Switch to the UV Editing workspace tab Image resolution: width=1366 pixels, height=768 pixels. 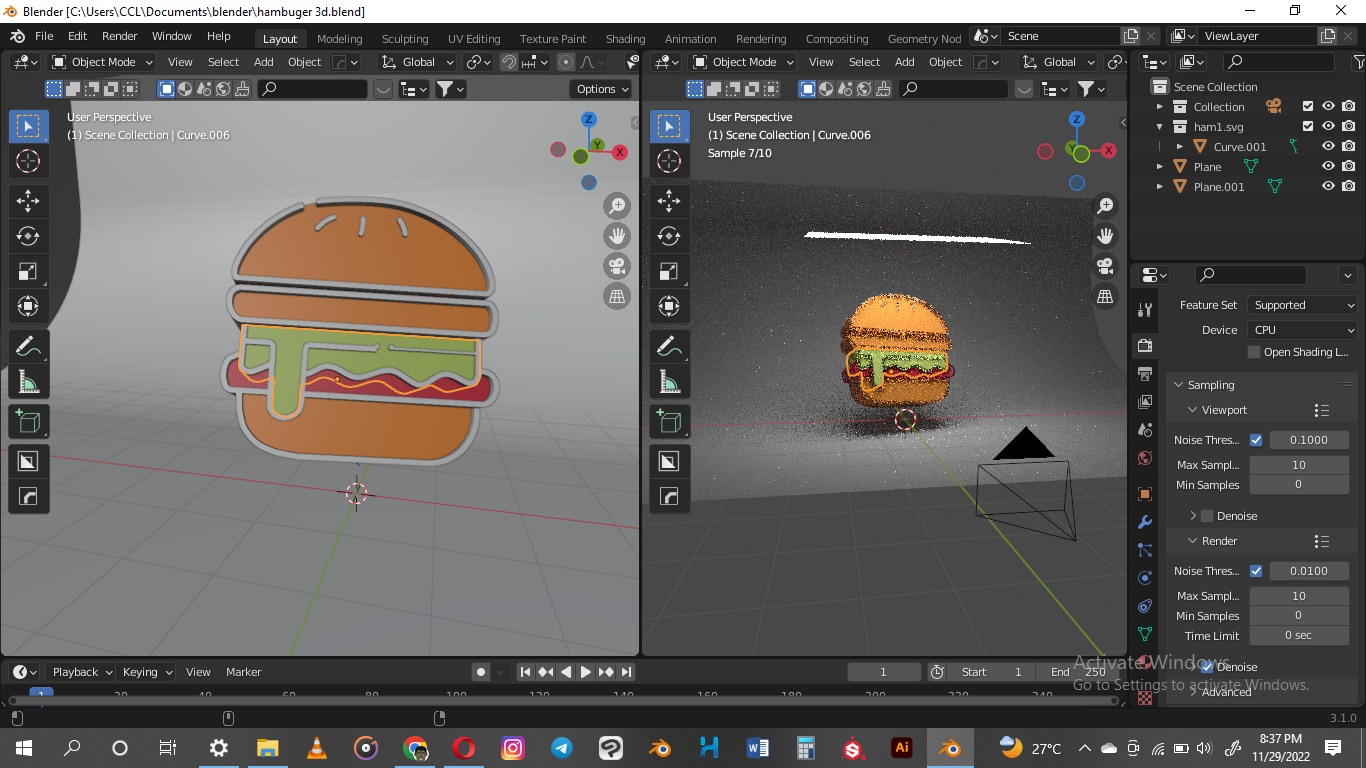click(474, 39)
